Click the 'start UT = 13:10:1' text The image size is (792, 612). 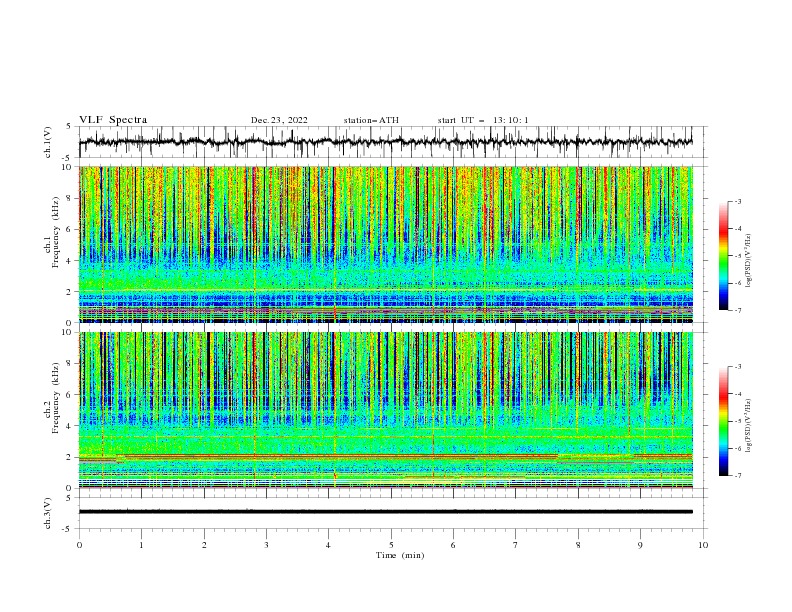[x=483, y=120]
